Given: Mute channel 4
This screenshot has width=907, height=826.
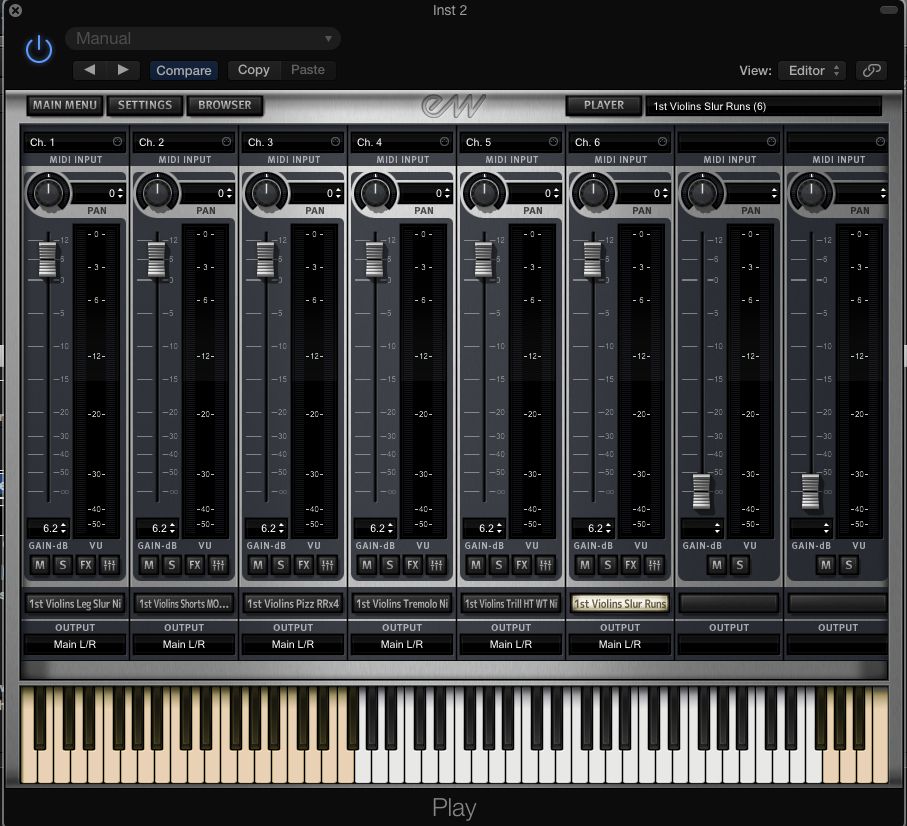Looking at the screenshot, I should tap(367, 565).
